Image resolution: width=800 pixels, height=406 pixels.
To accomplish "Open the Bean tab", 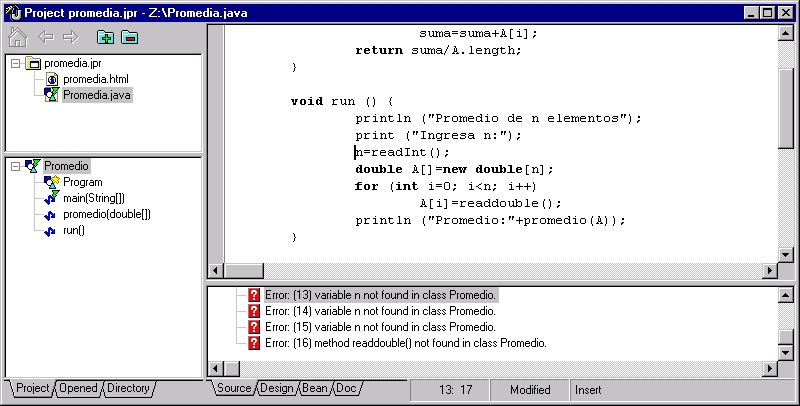I will (x=314, y=388).
